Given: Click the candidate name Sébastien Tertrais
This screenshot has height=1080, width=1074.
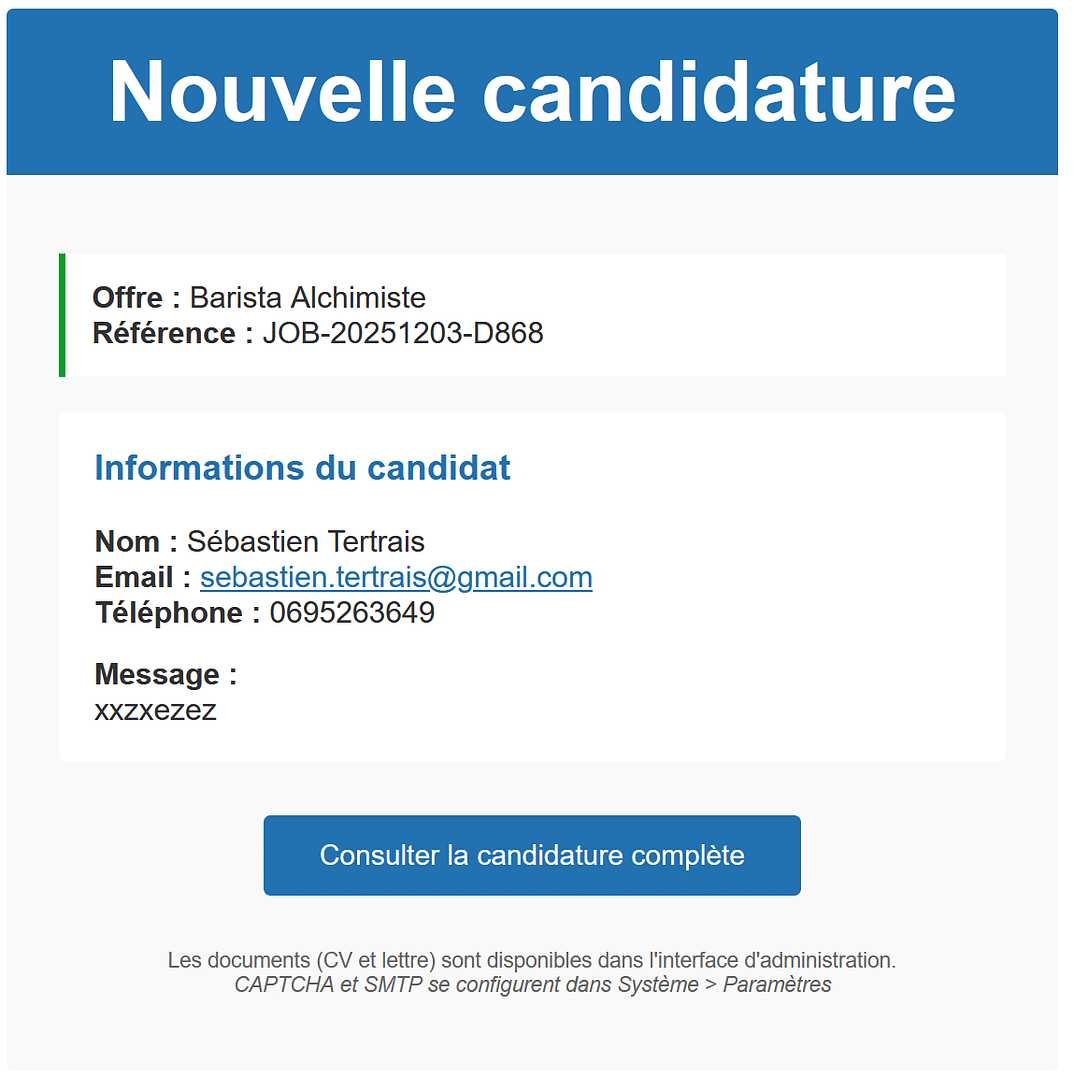Looking at the screenshot, I should point(306,542).
